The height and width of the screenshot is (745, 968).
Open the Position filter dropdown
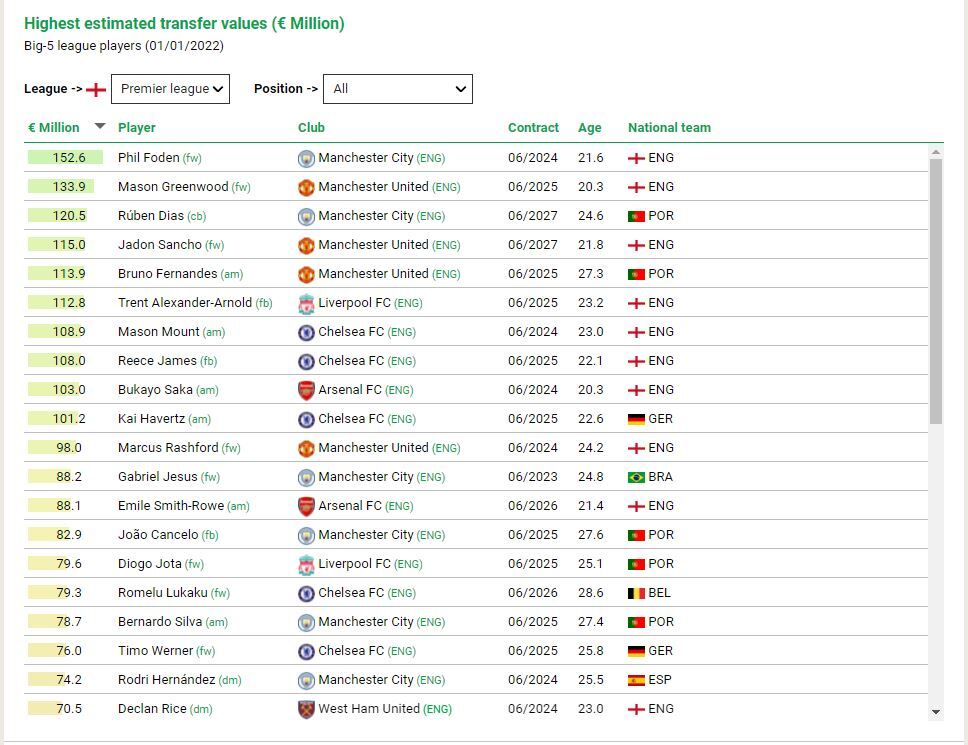(400, 89)
